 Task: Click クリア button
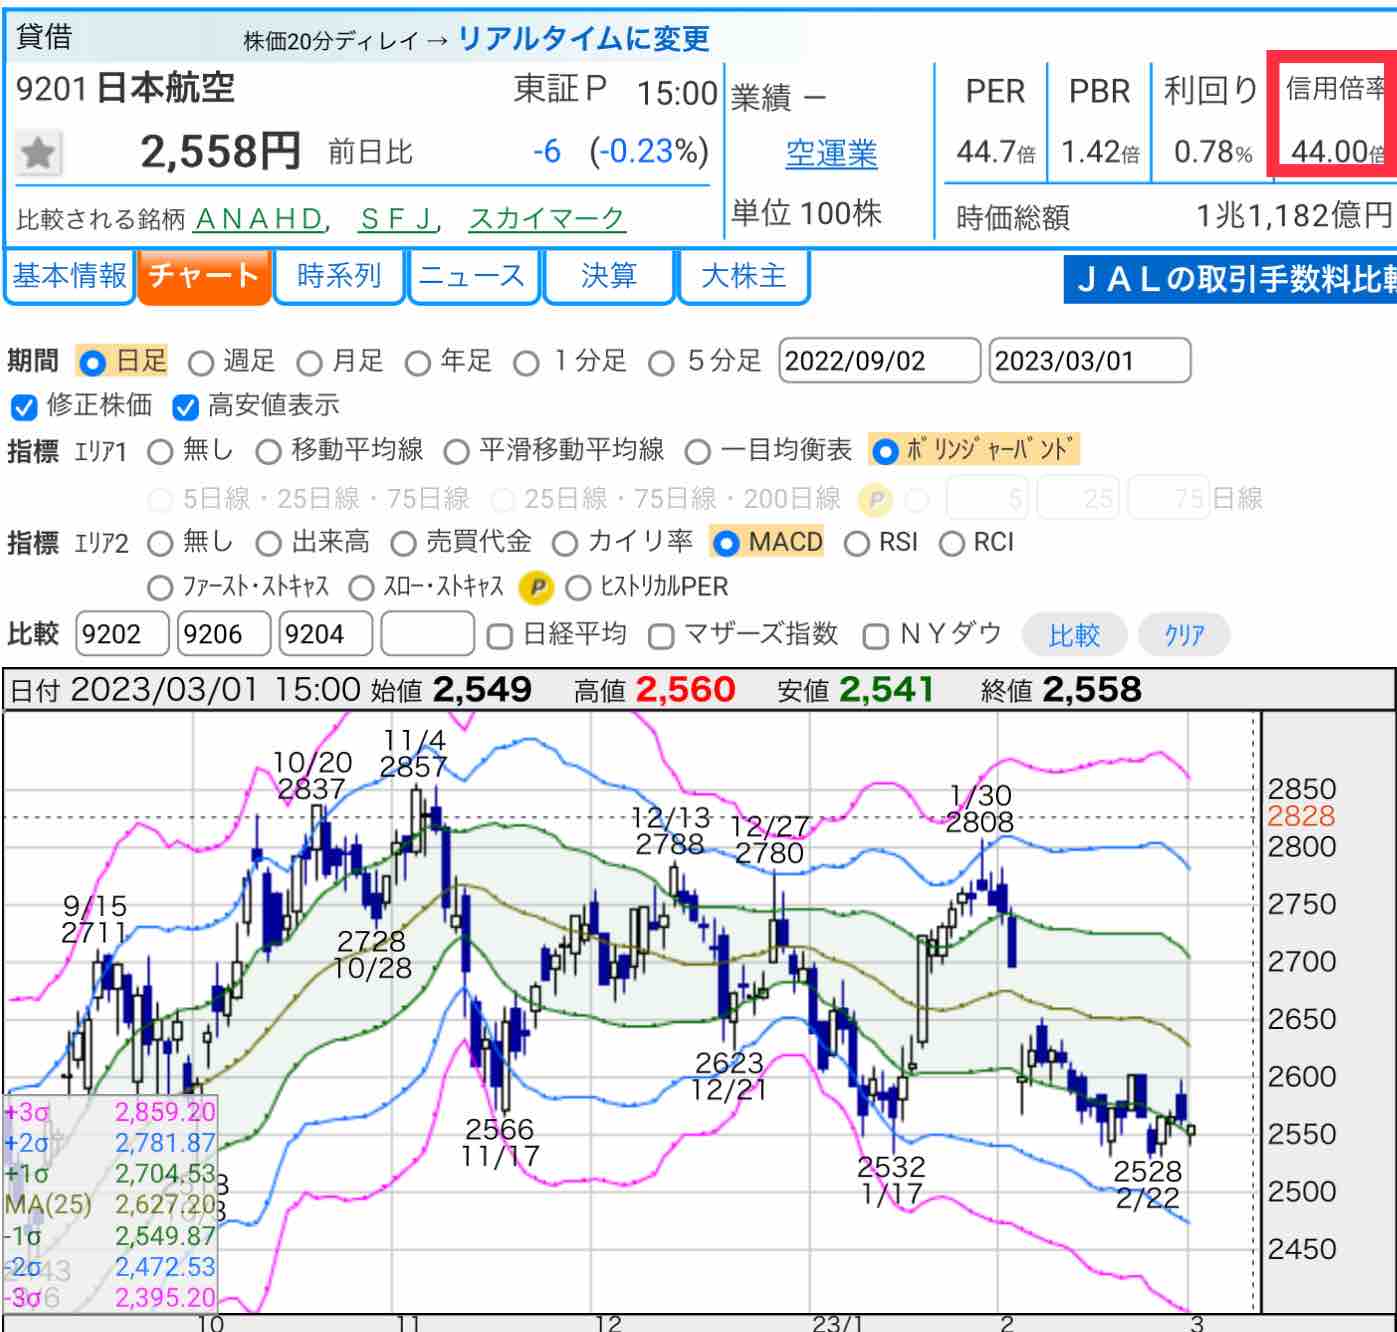pyautogui.click(x=1184, y=635)
